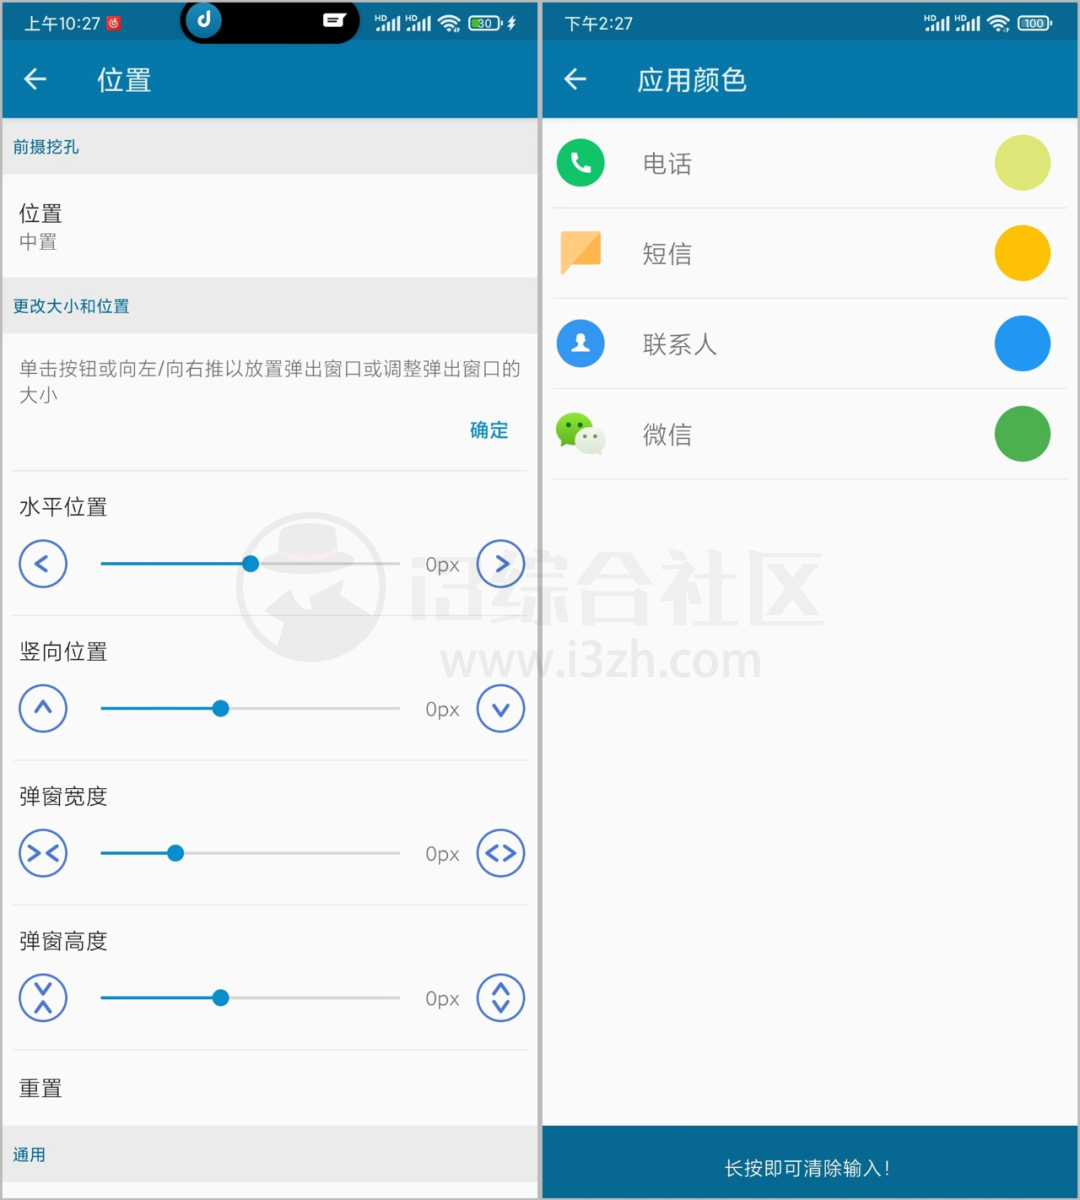Open the blue color swatch for 联系人

click(1022, 344)
